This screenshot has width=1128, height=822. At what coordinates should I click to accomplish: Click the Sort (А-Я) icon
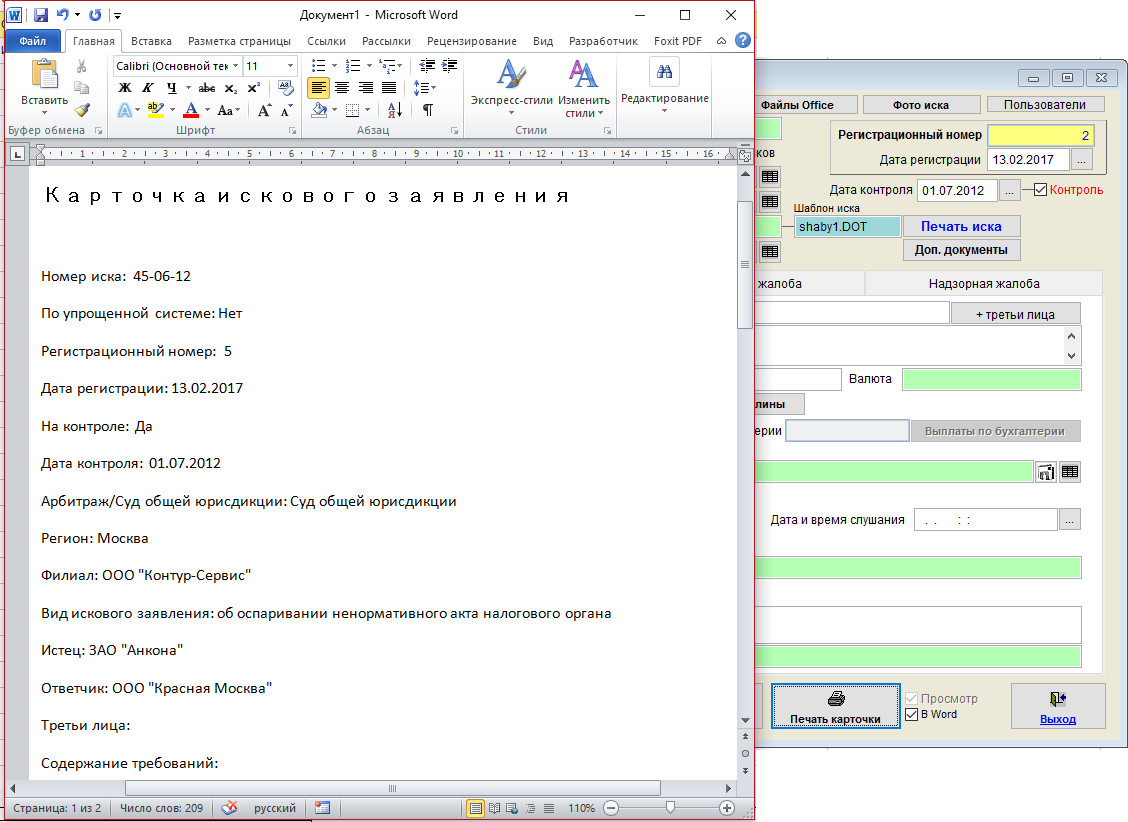394,110
